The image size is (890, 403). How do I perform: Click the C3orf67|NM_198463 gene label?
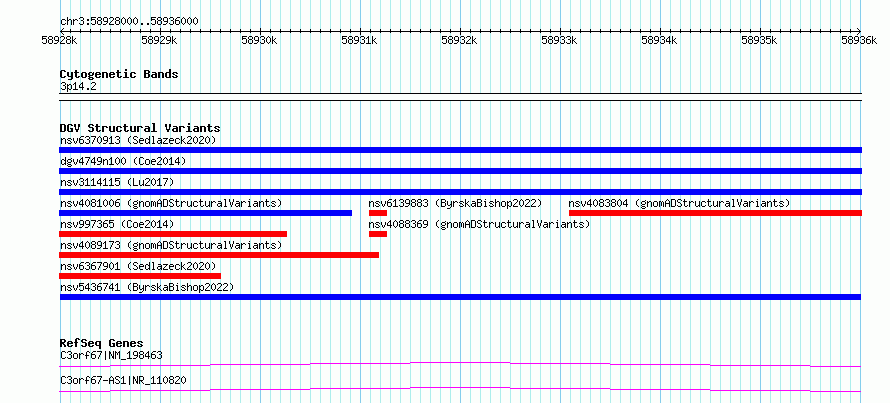(111, 356)
